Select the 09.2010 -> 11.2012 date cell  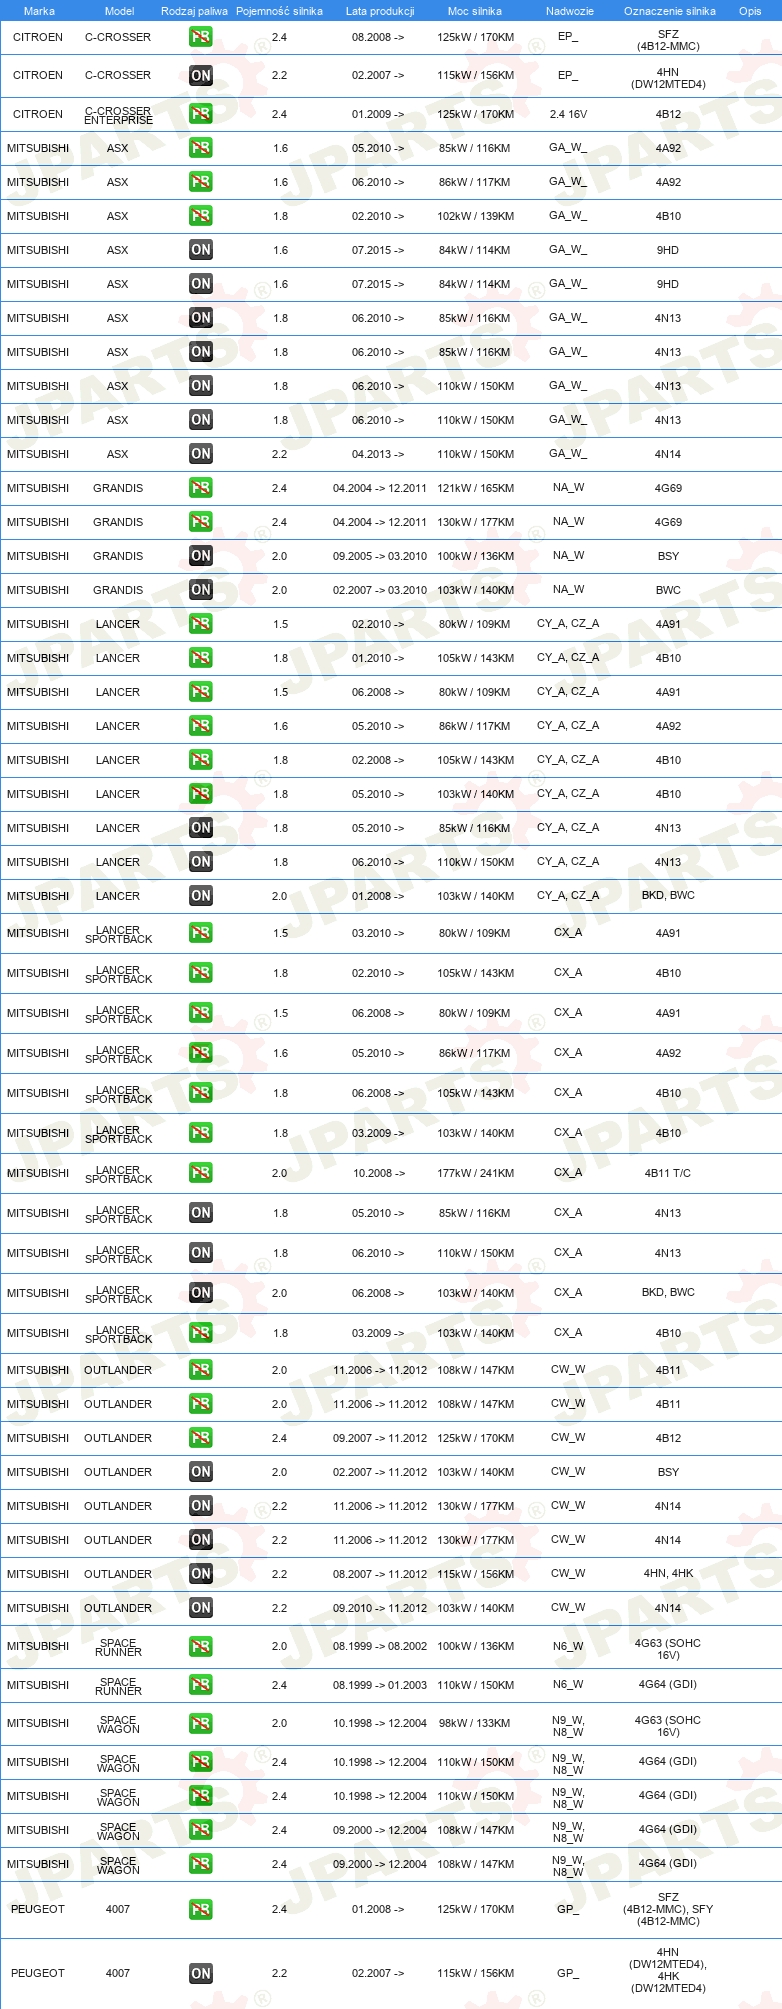pos(380,1608)
